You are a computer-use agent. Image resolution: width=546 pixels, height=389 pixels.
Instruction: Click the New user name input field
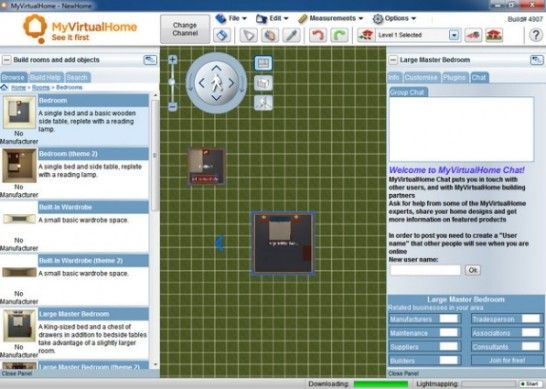(426, 270)
